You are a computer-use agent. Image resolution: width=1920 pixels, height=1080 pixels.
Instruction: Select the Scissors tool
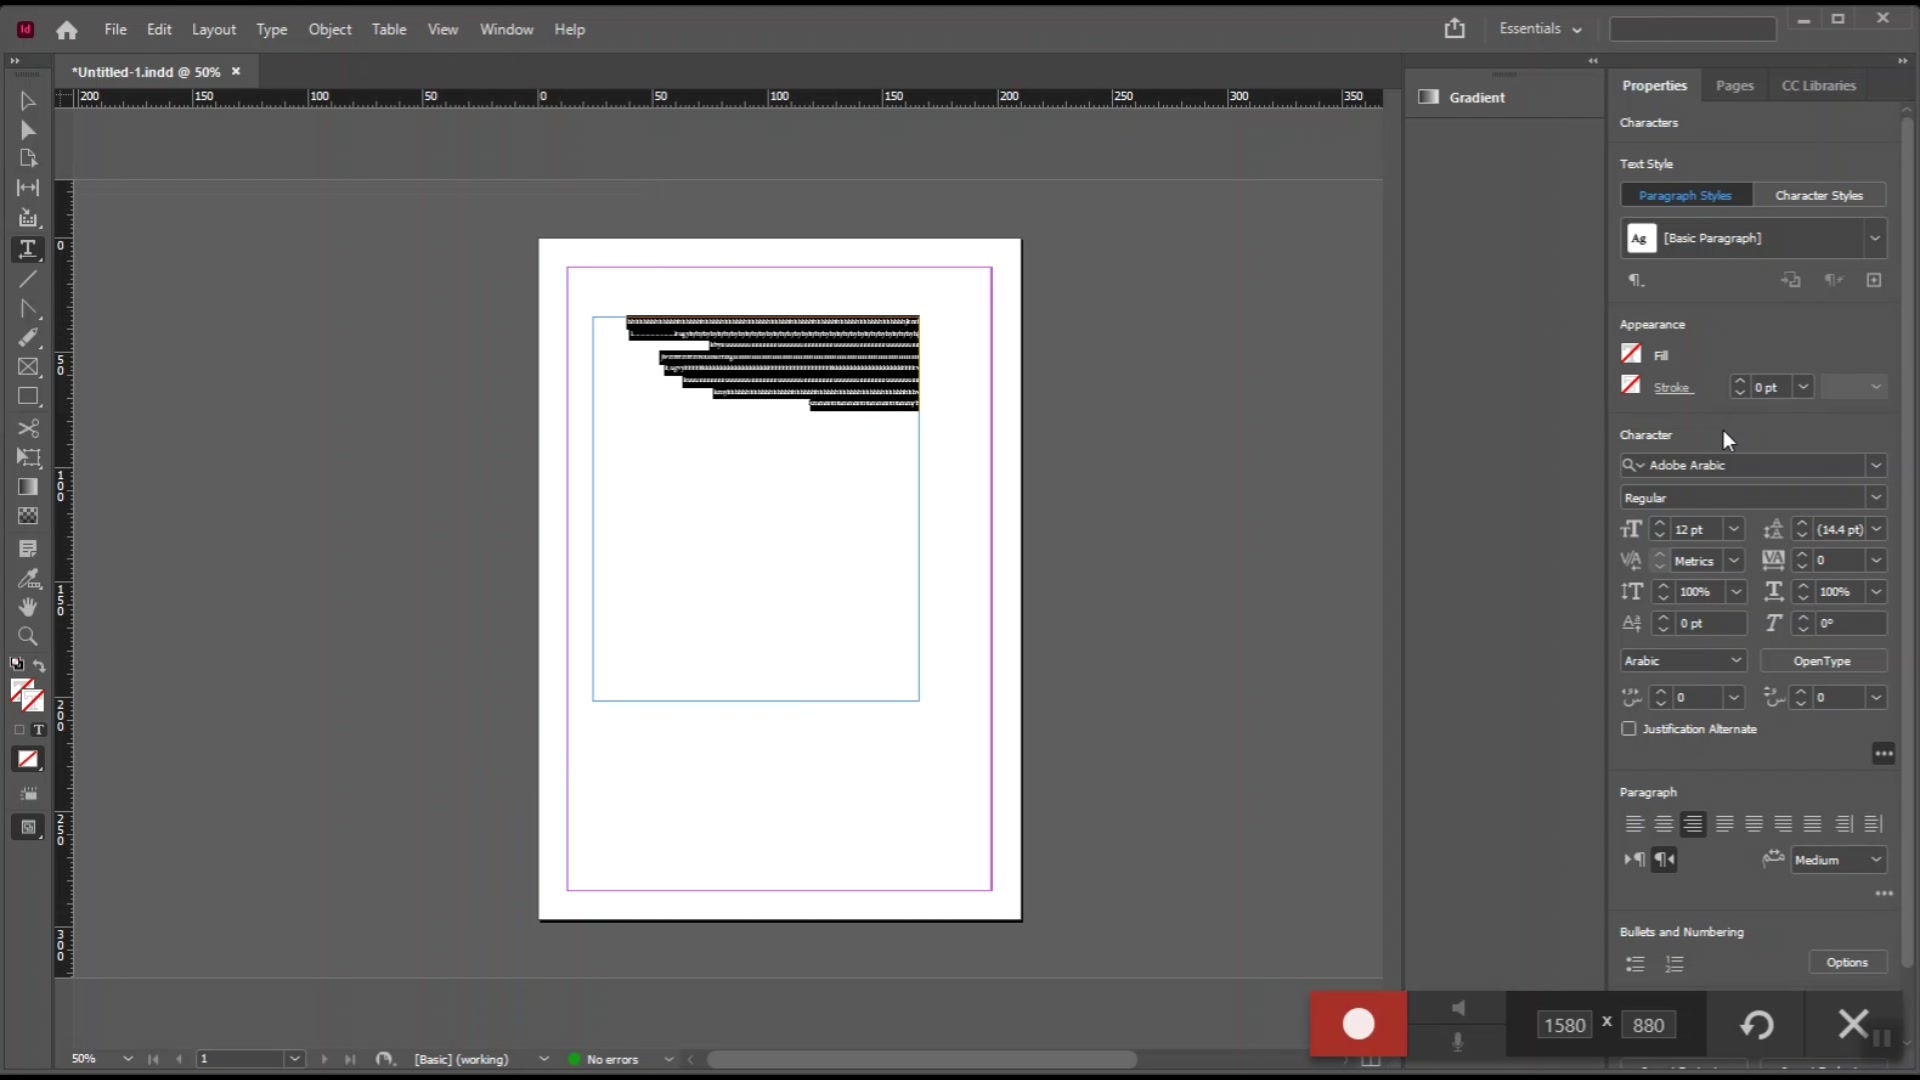[x=28, y=428]
